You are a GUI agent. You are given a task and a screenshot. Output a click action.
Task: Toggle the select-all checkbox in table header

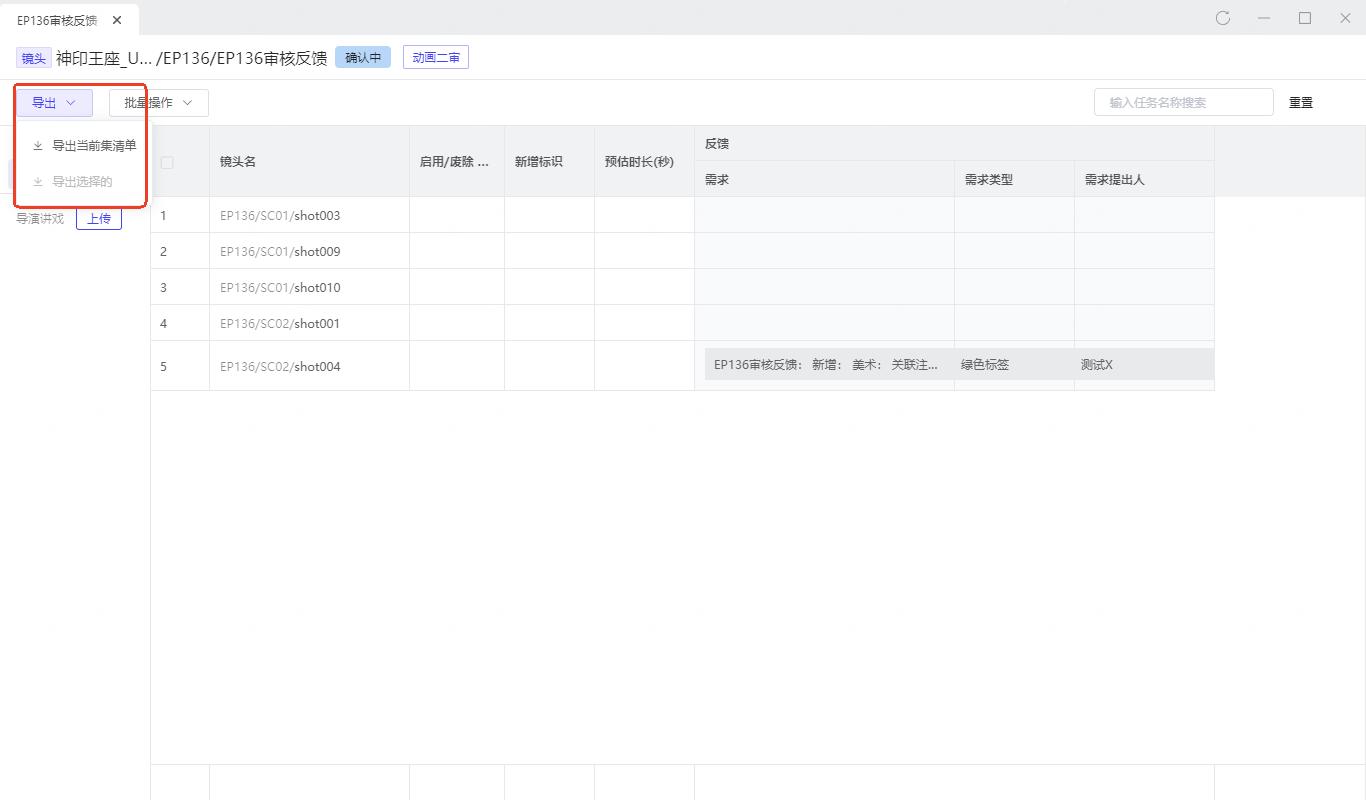pos(167,162)
